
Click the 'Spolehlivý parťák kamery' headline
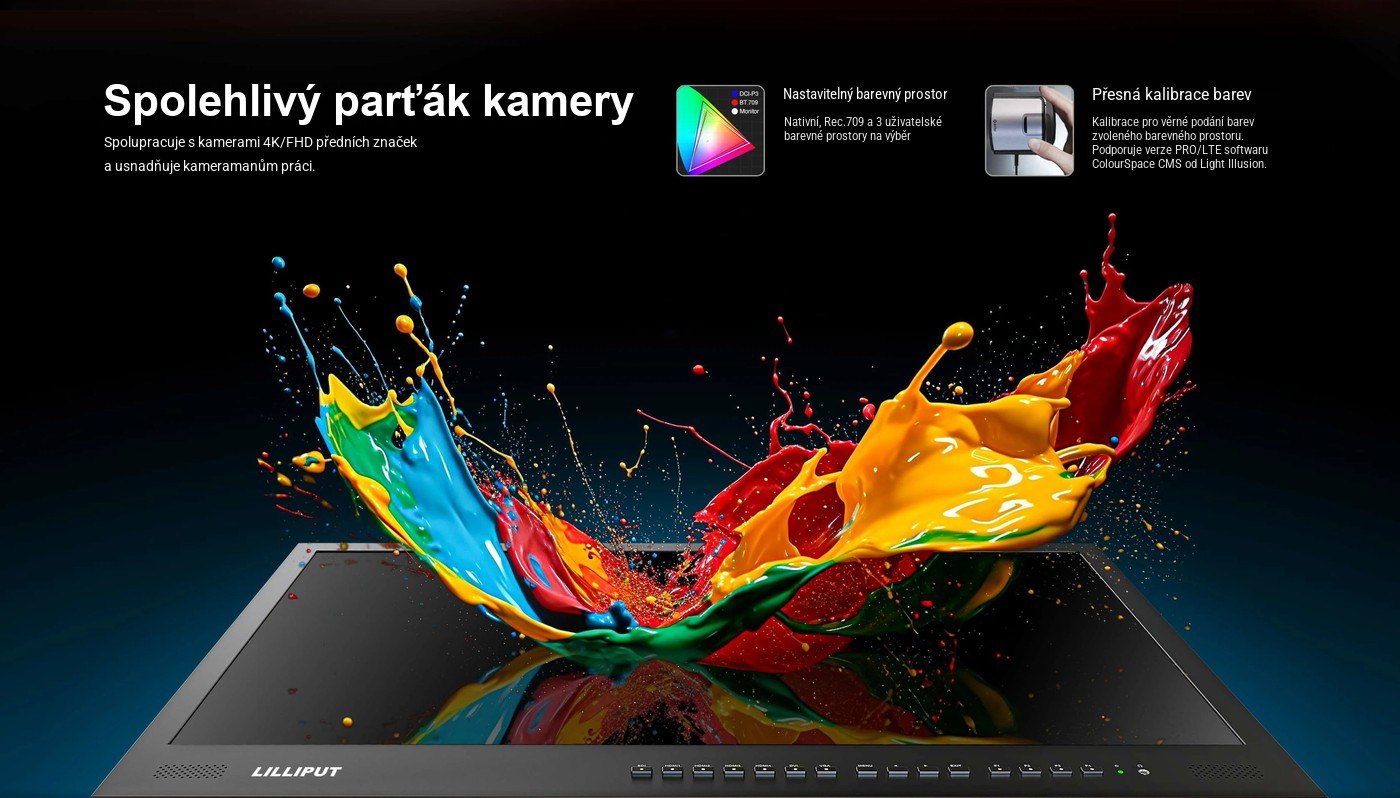[x=368, y=101]
